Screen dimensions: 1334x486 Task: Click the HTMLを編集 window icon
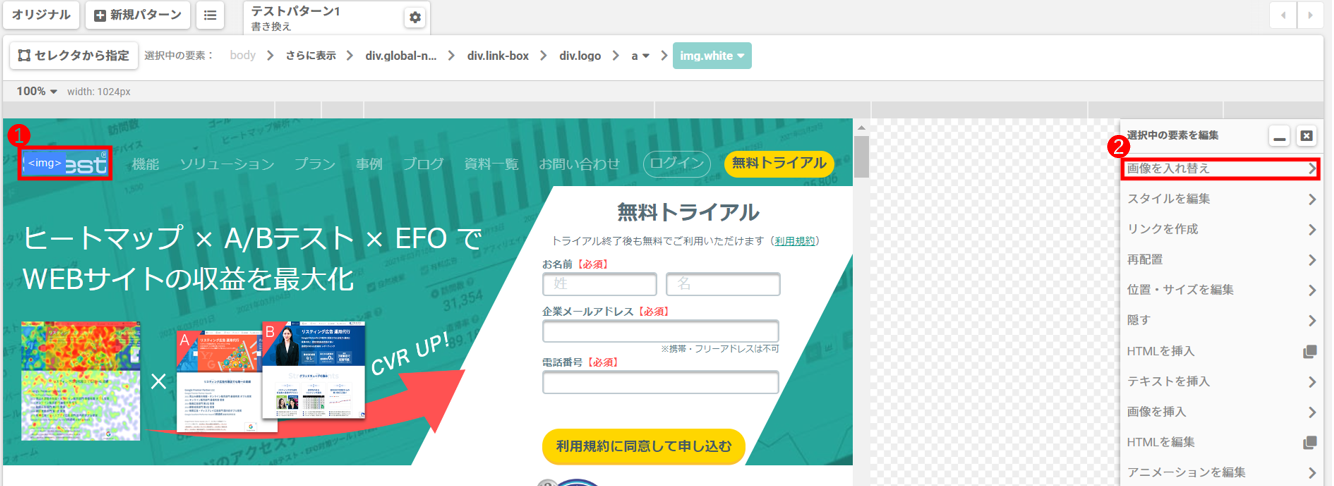click(1310, 442)
